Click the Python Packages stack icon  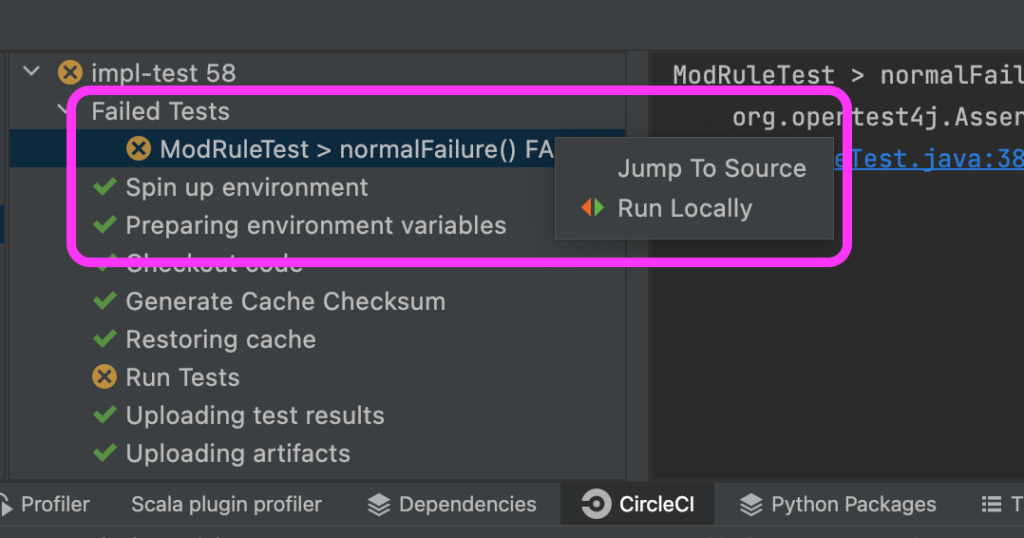point(751,505)
